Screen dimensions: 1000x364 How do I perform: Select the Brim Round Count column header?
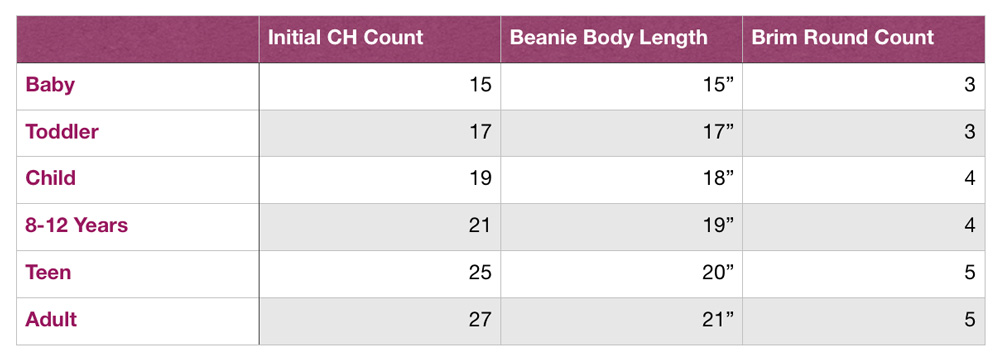(x=864, y=39)
